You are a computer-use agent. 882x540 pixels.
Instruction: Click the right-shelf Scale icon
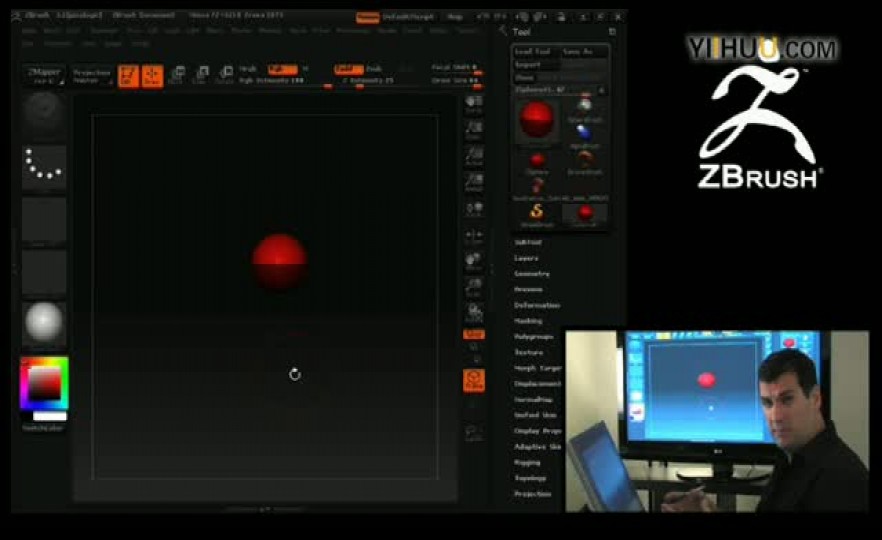click(x=474, y=287)
